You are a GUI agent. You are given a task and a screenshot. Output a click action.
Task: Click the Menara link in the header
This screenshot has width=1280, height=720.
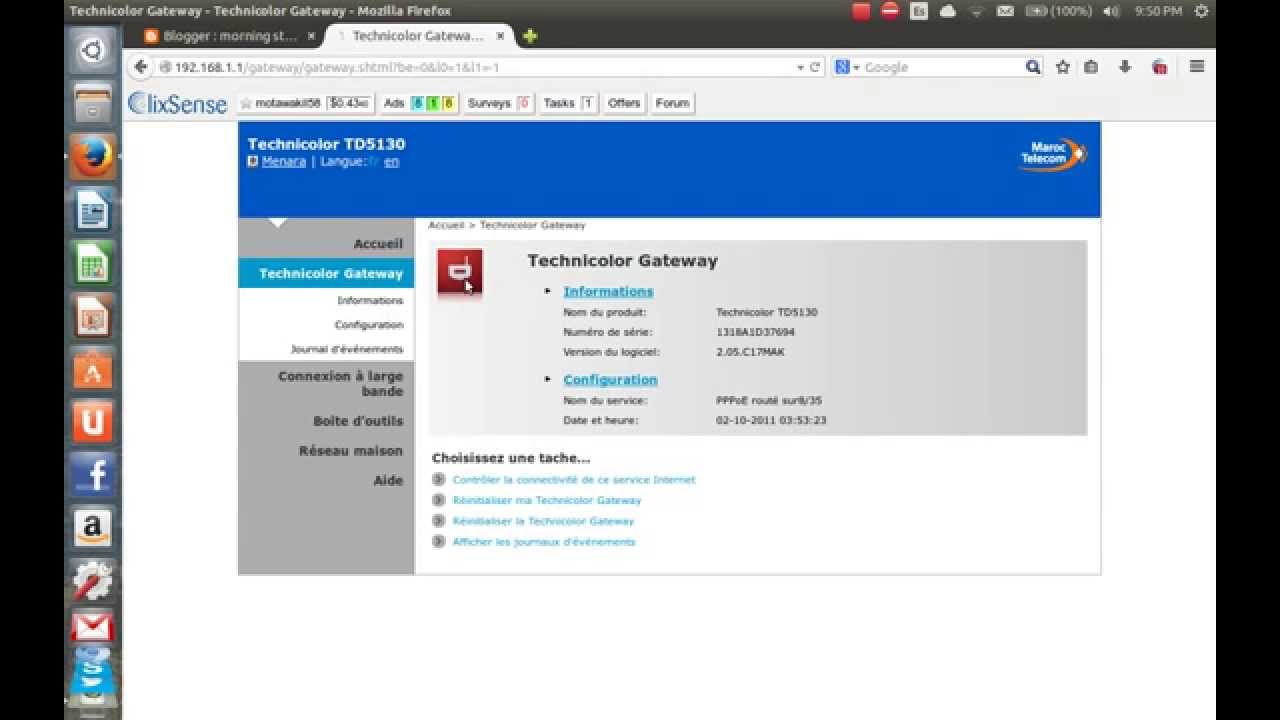click(x=284, y=161)
